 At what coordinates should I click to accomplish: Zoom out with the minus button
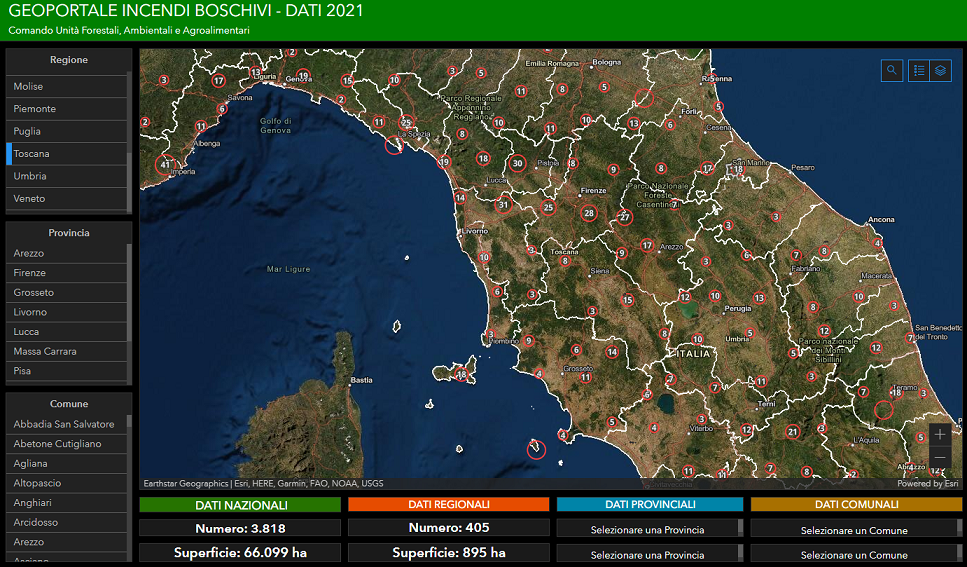coord(939,457)
